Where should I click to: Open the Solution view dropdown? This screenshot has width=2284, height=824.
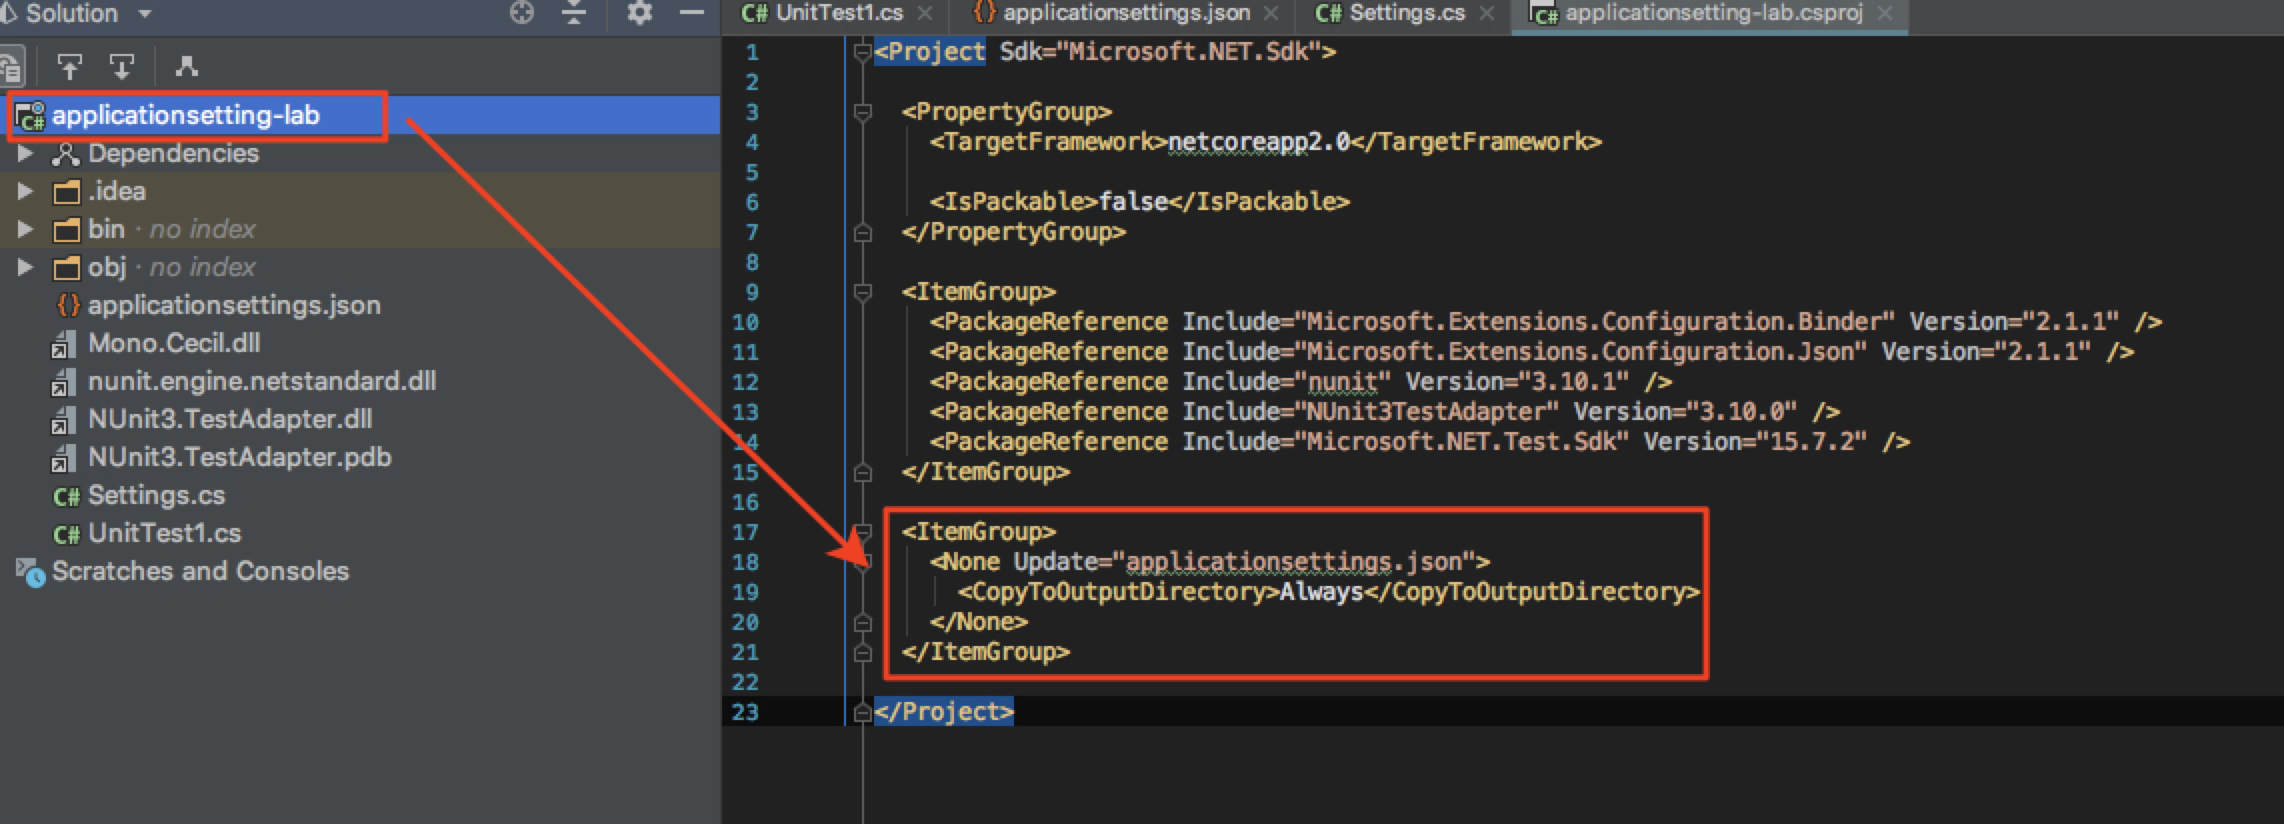pyautogui.click(x=145, y=14)
